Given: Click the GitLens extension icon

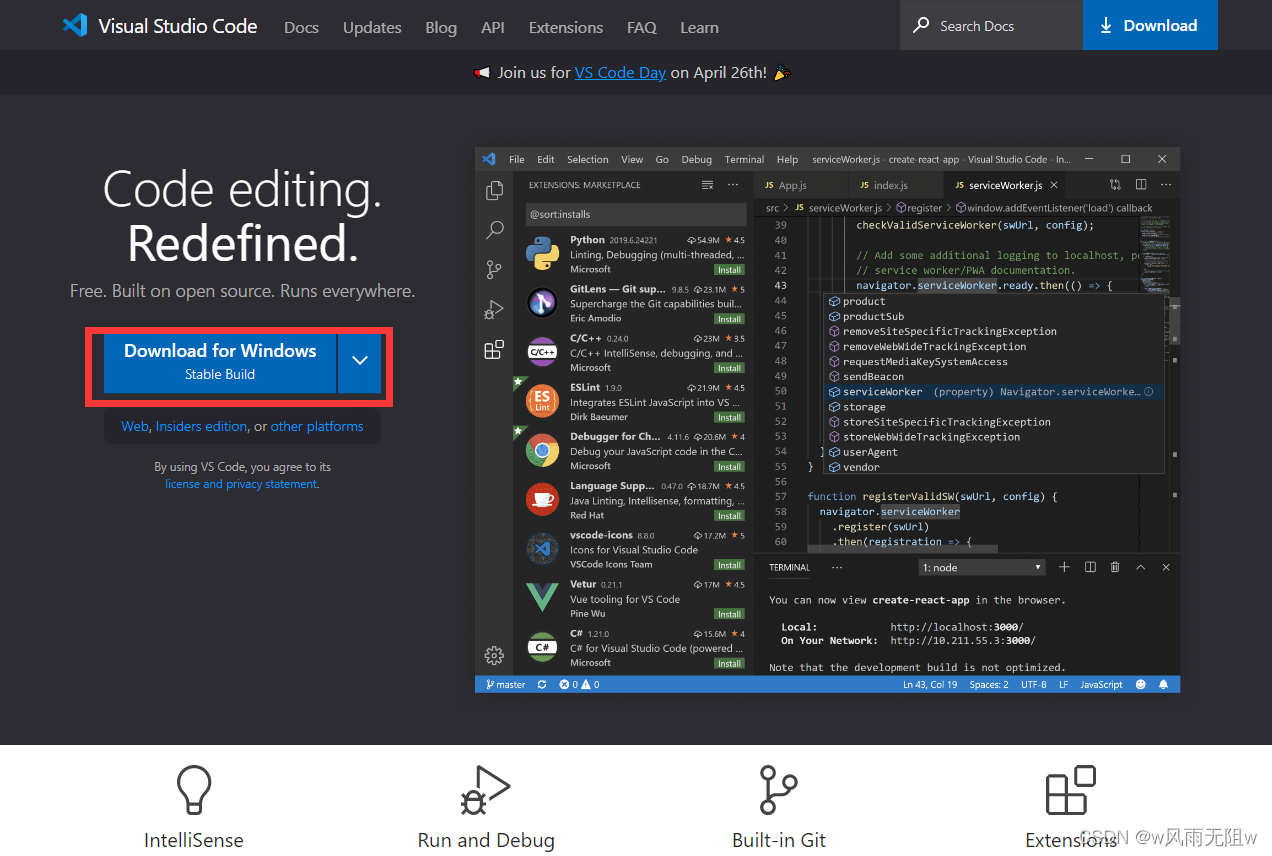Looking at the screenshot, I should (x=542, y=303).
